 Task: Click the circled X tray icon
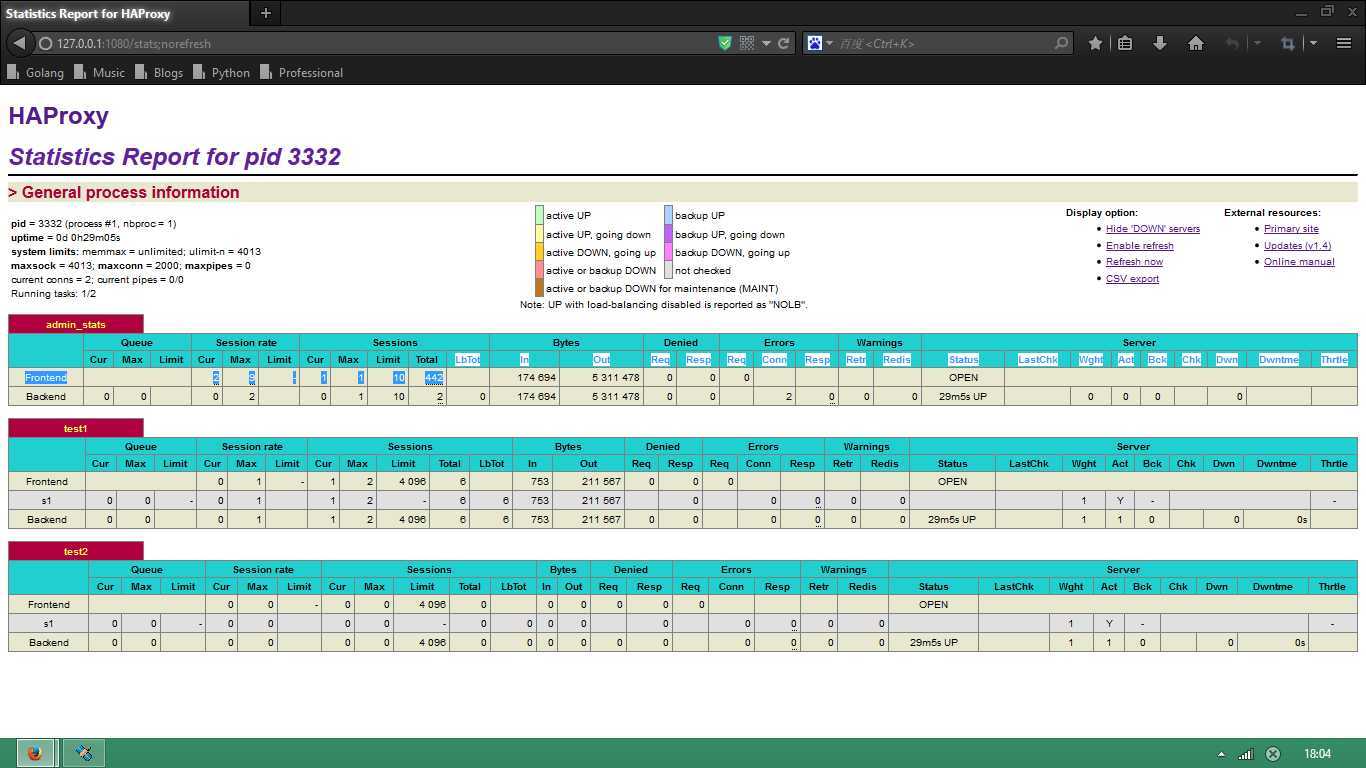1273,754
